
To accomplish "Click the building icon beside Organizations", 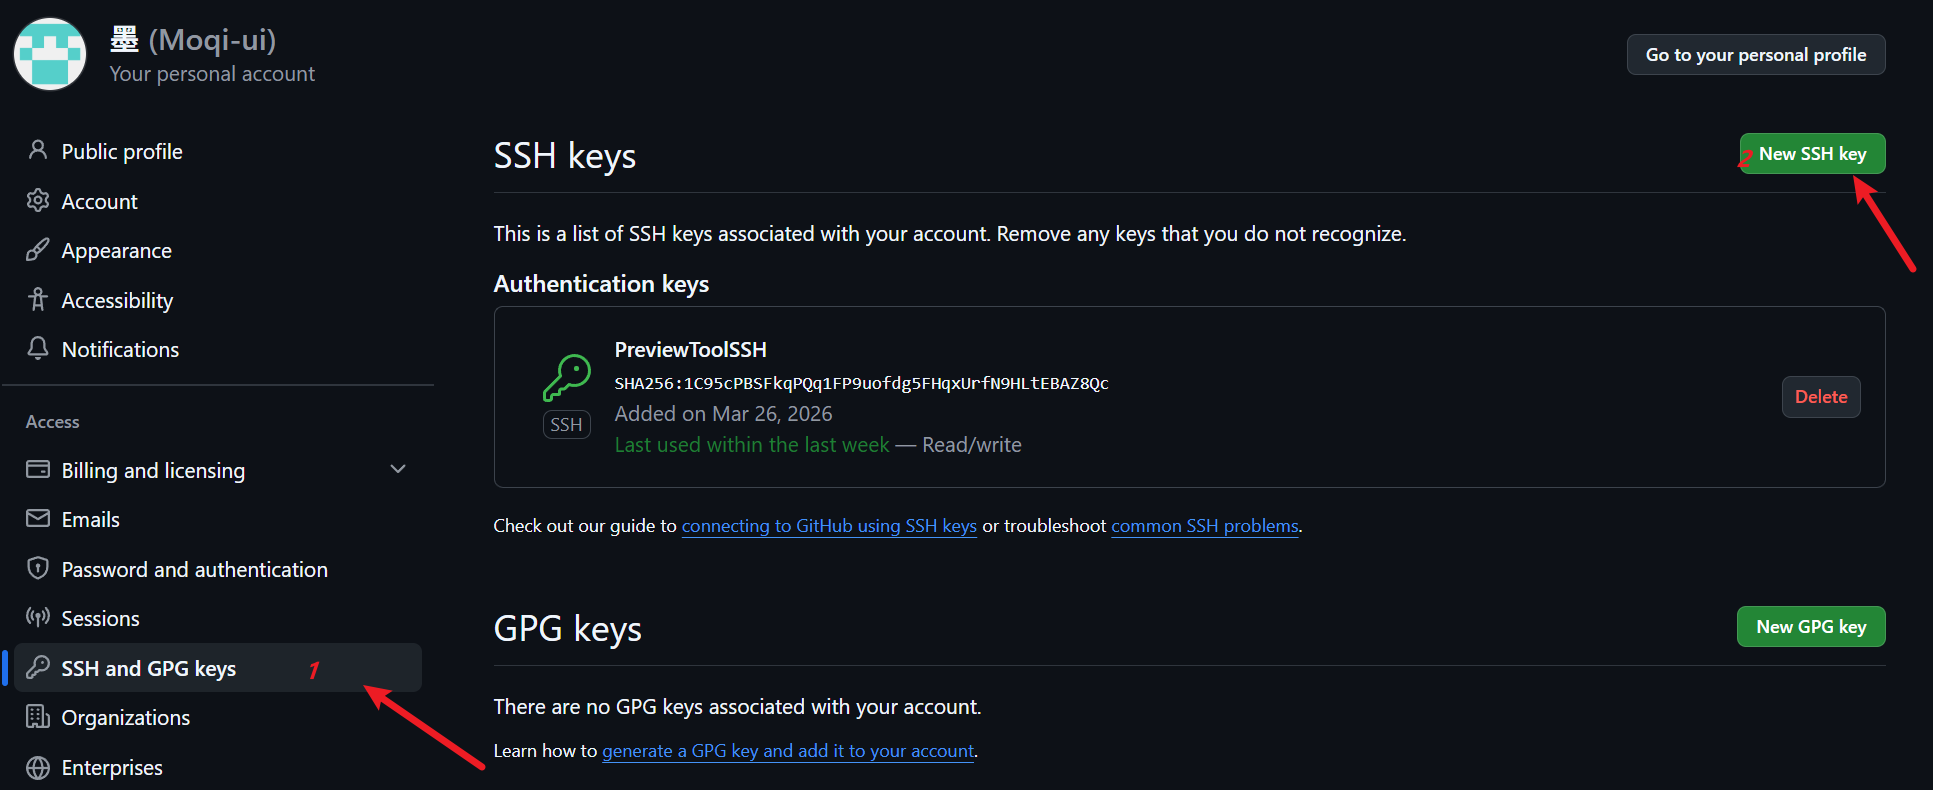I will tap(38, 716).
